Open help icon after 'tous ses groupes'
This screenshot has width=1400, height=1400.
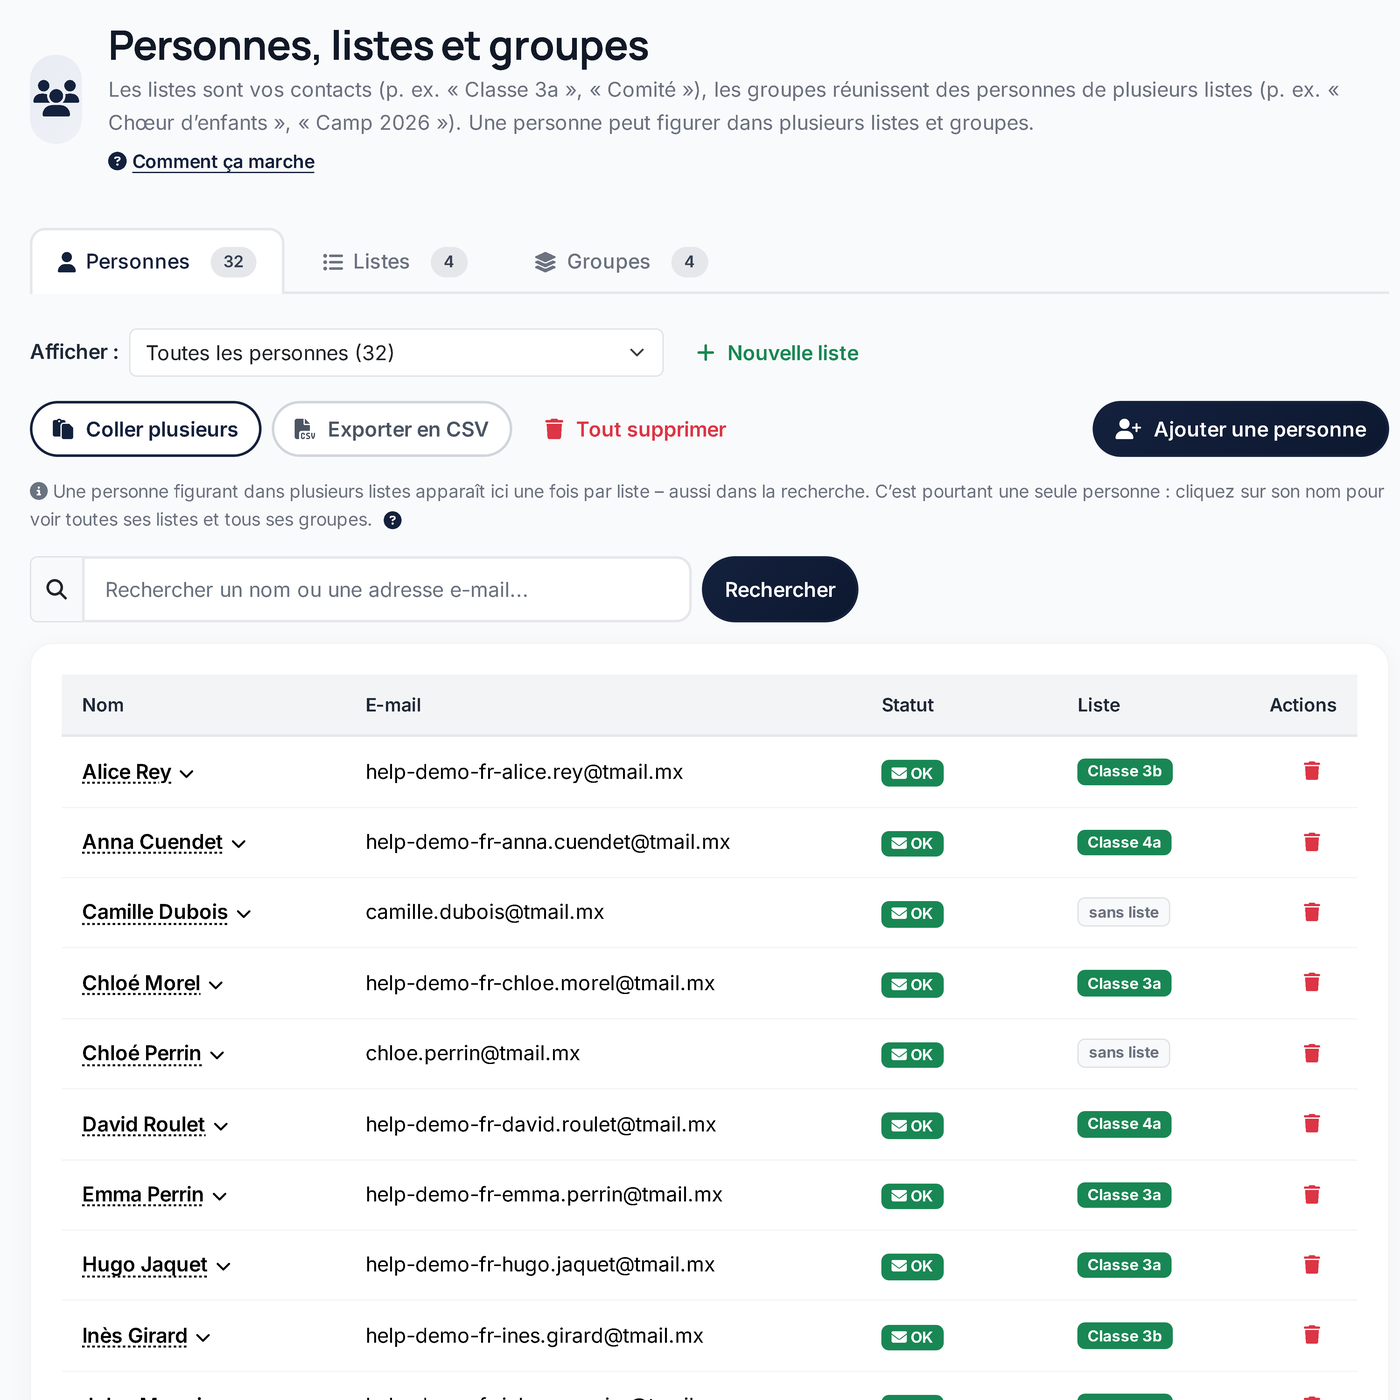pyautogui.click(x=393, y=520)
